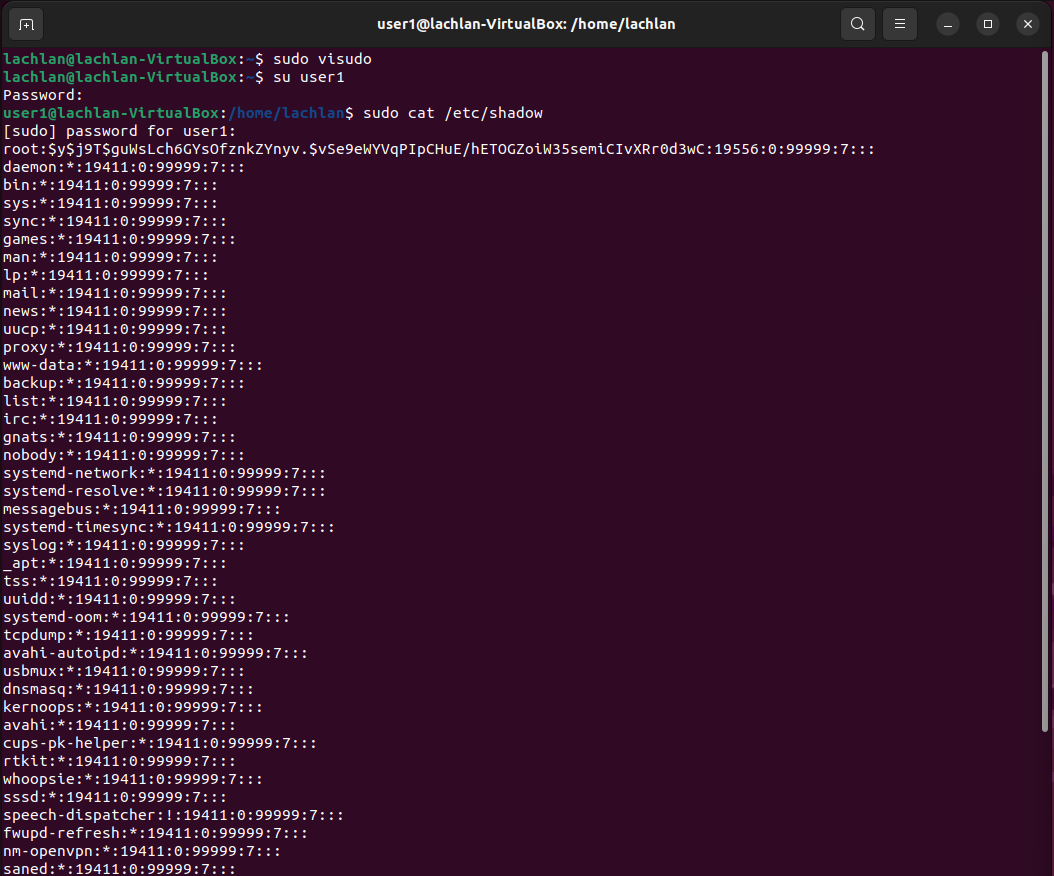The height and width of the screenshot is (876, 1054).
Task: Open the terminal search tool
Action: pos(857,23)
